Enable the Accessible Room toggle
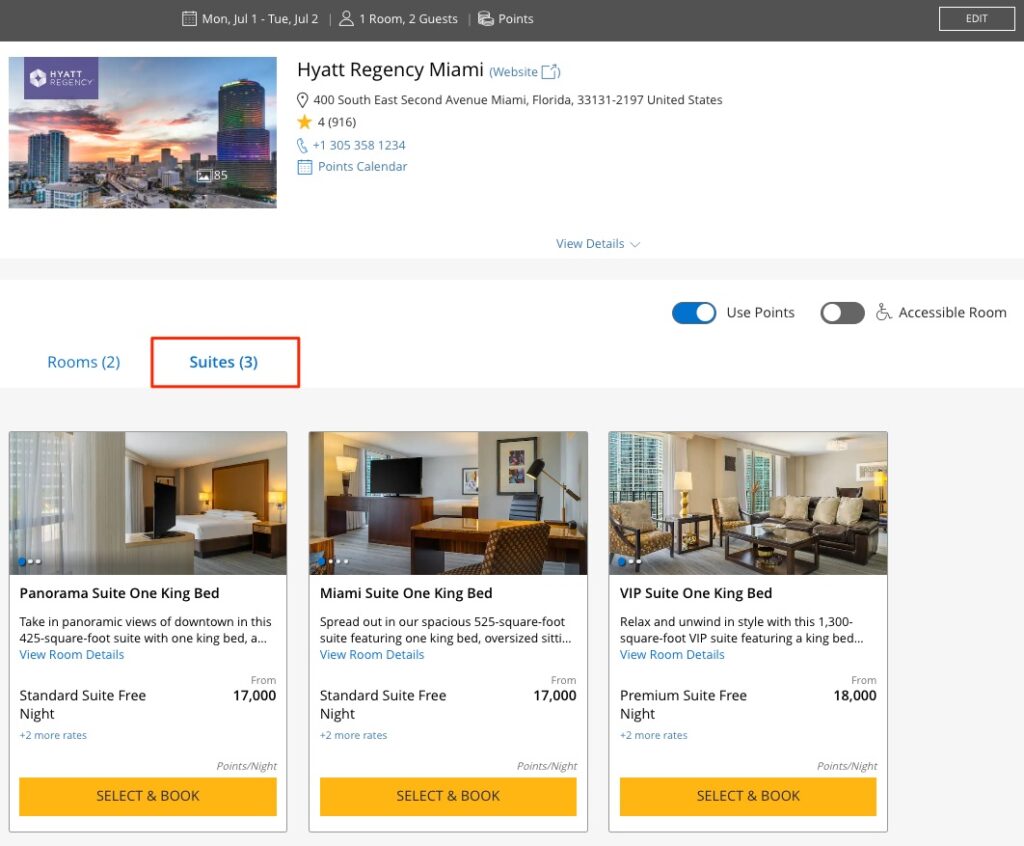Viewport: 1024px width, 846px height. point(842,313)
